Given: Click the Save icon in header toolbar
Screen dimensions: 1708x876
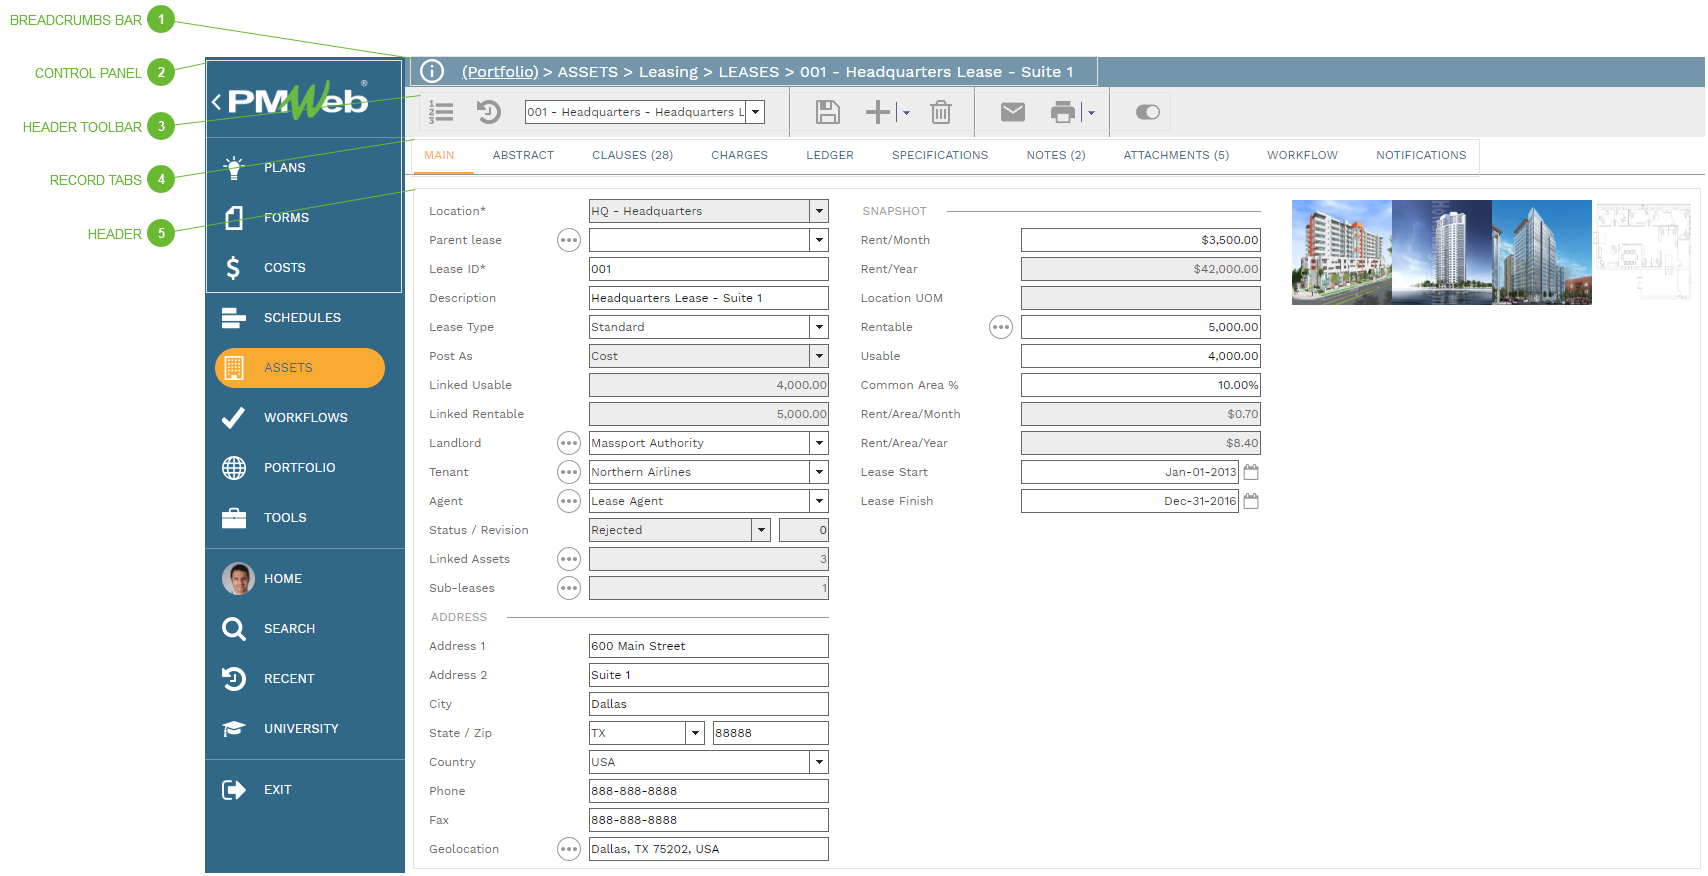Looking at the screenshot, I should pyautogui.click(x=827, y=112).
